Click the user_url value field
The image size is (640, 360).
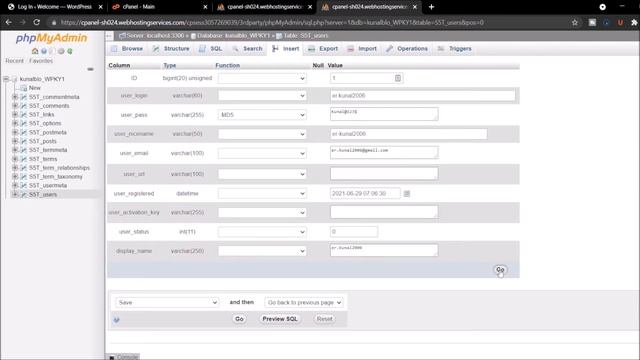[x=384, y=173]
